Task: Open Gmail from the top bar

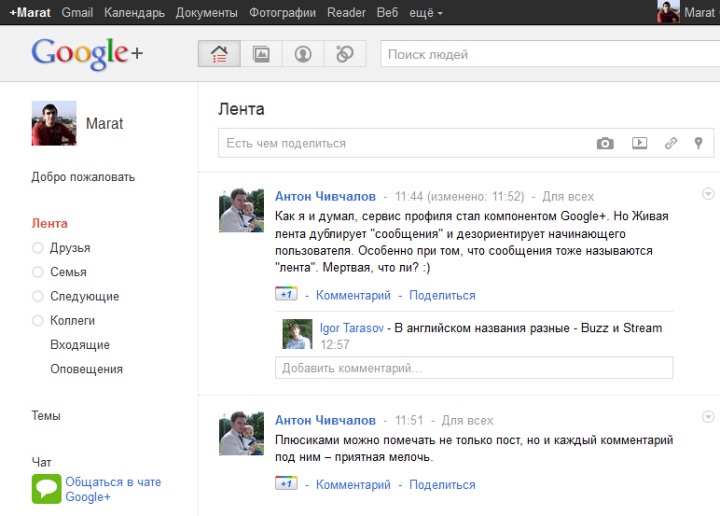Action: [x=77, y=13]
